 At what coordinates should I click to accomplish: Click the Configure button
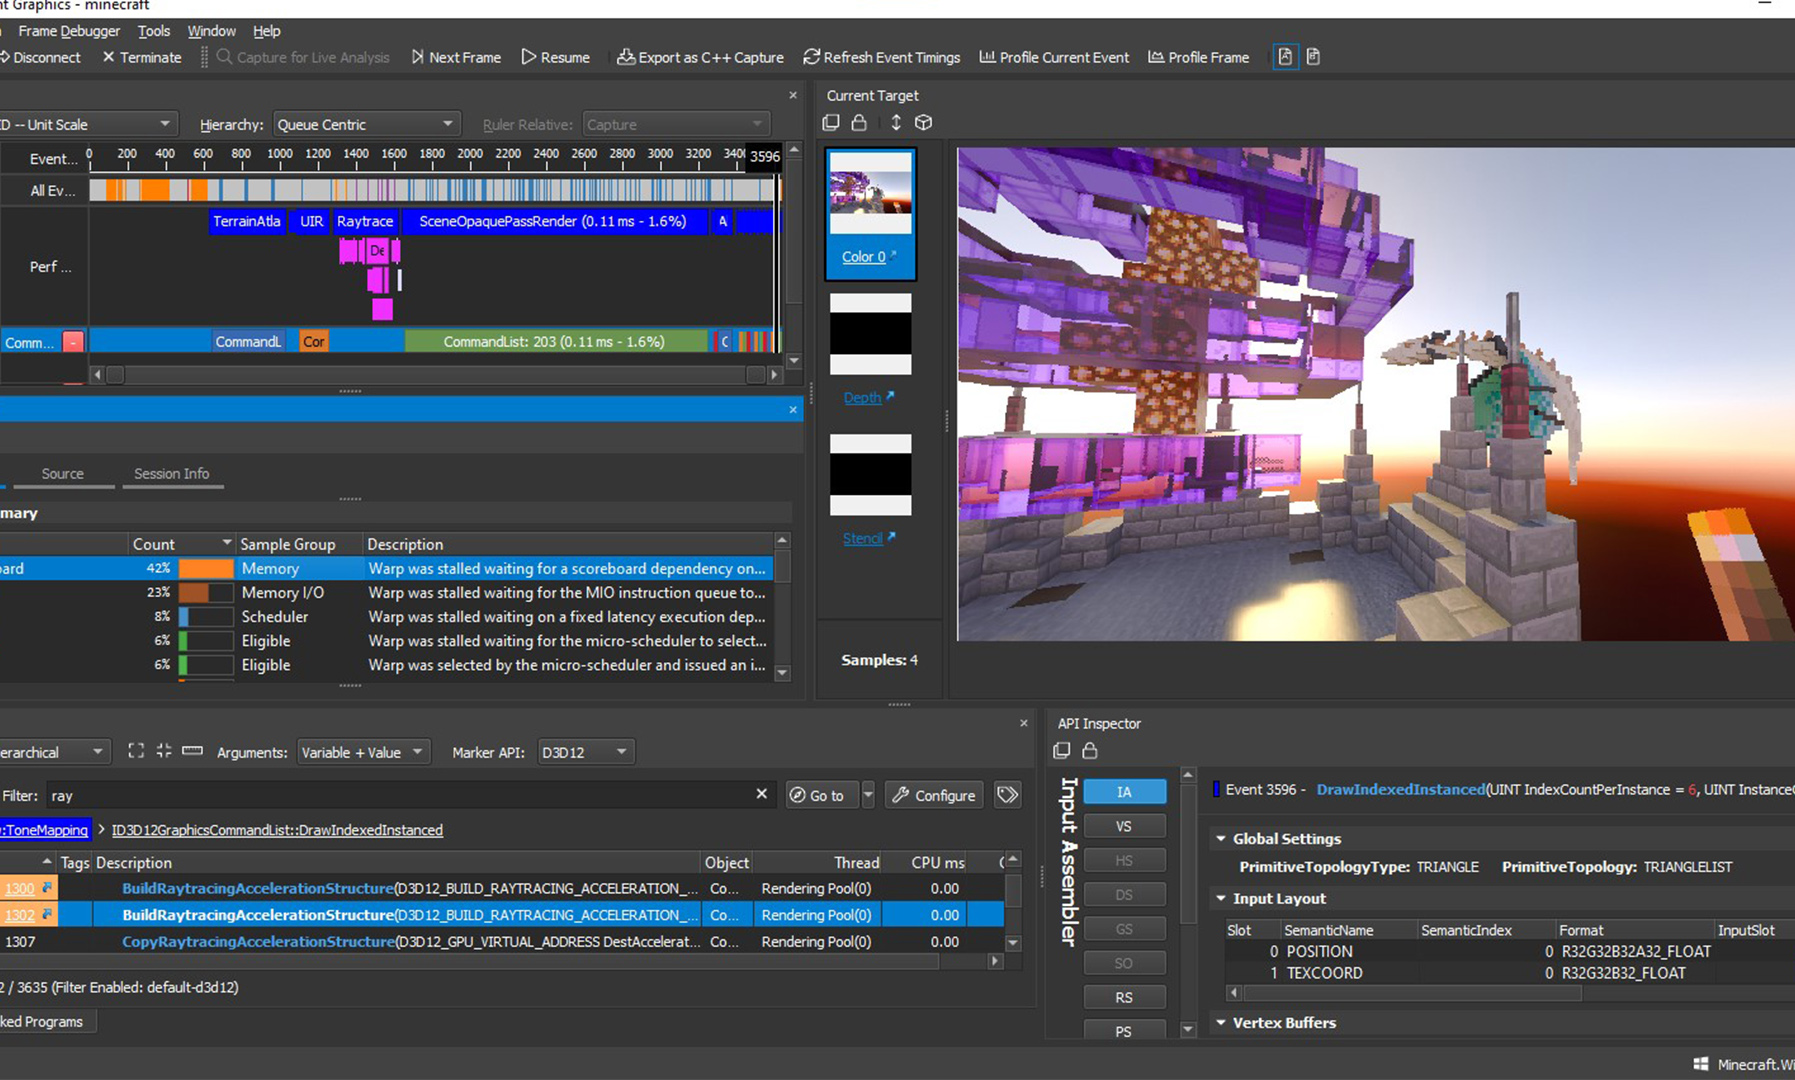[x=934, y=795]
